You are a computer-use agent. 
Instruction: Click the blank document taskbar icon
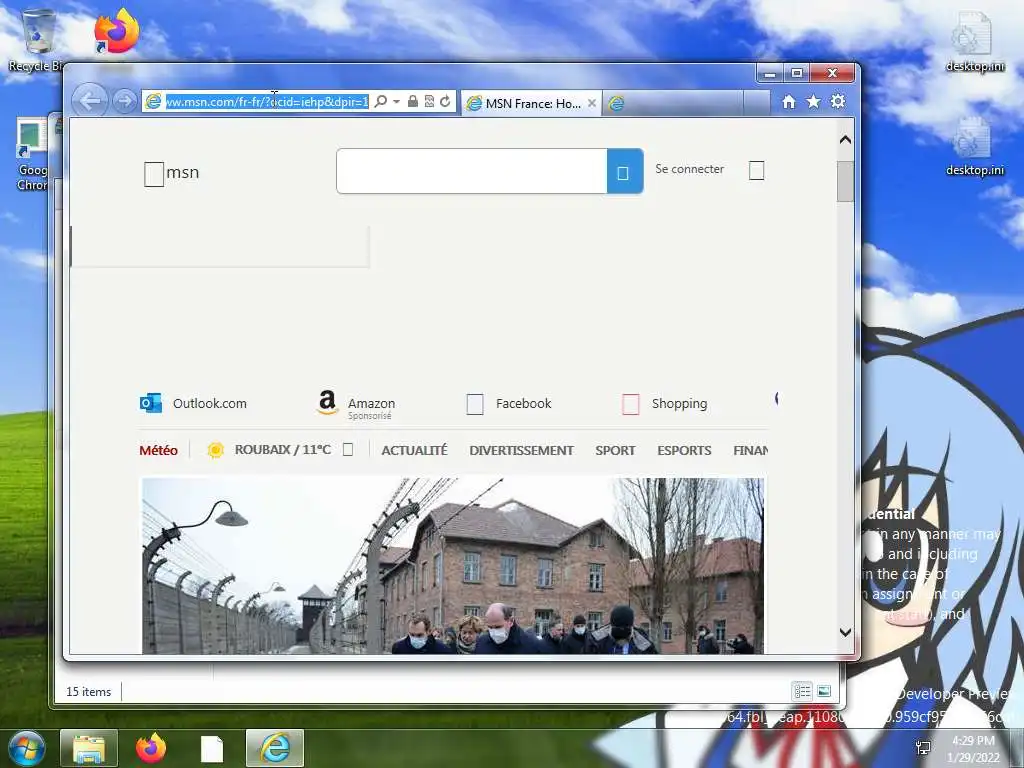click(212, 749)
